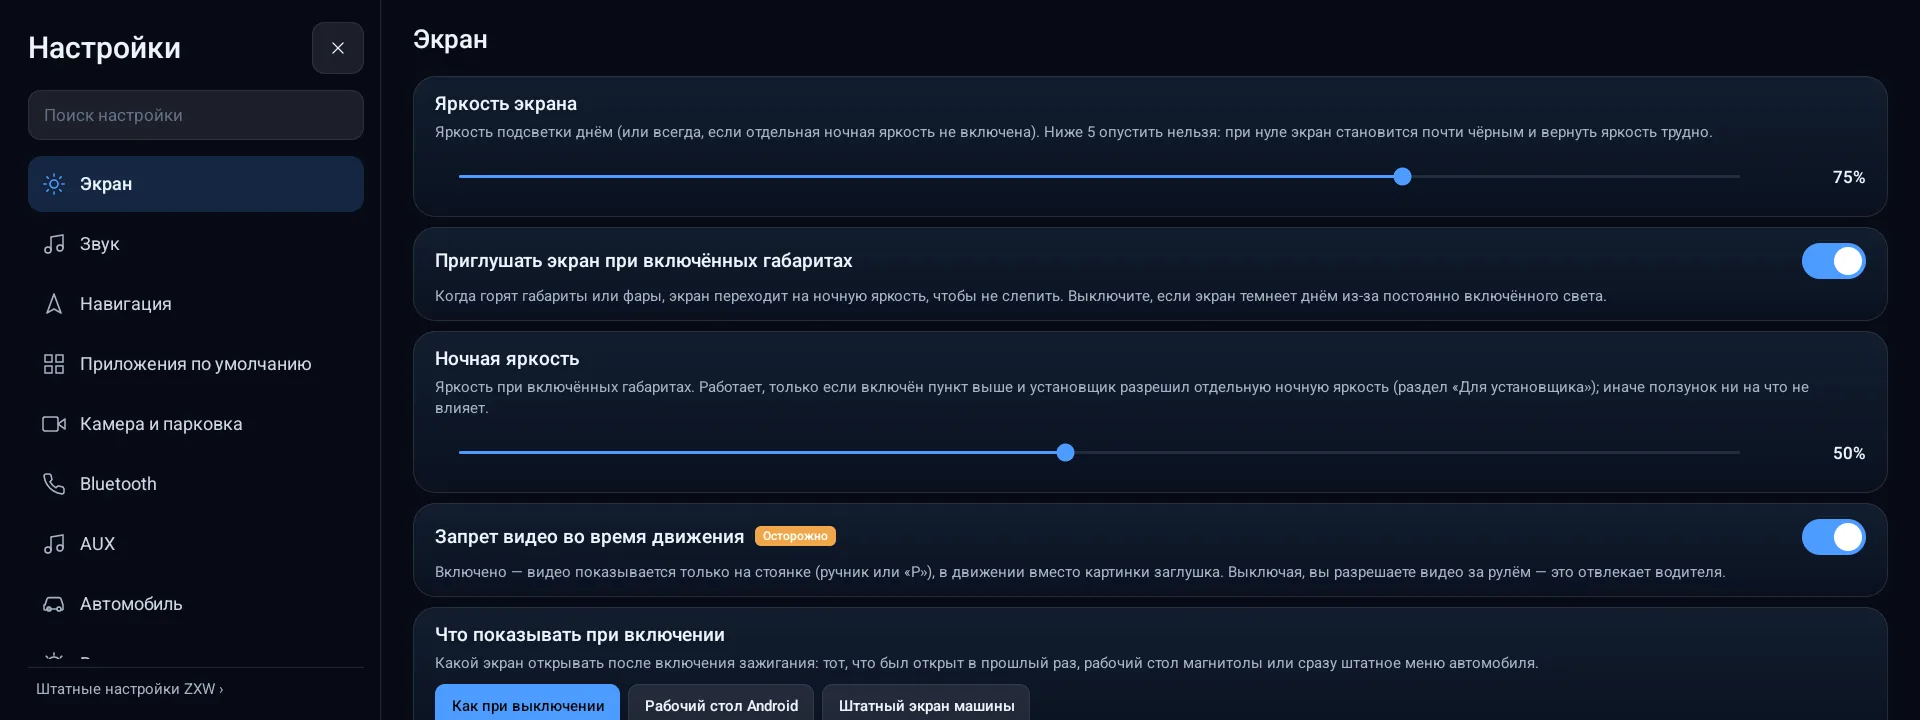Viewport: 1920px width, 720px height.
Task: Click the Яркость экрана slider handle
Action: 1402,177
